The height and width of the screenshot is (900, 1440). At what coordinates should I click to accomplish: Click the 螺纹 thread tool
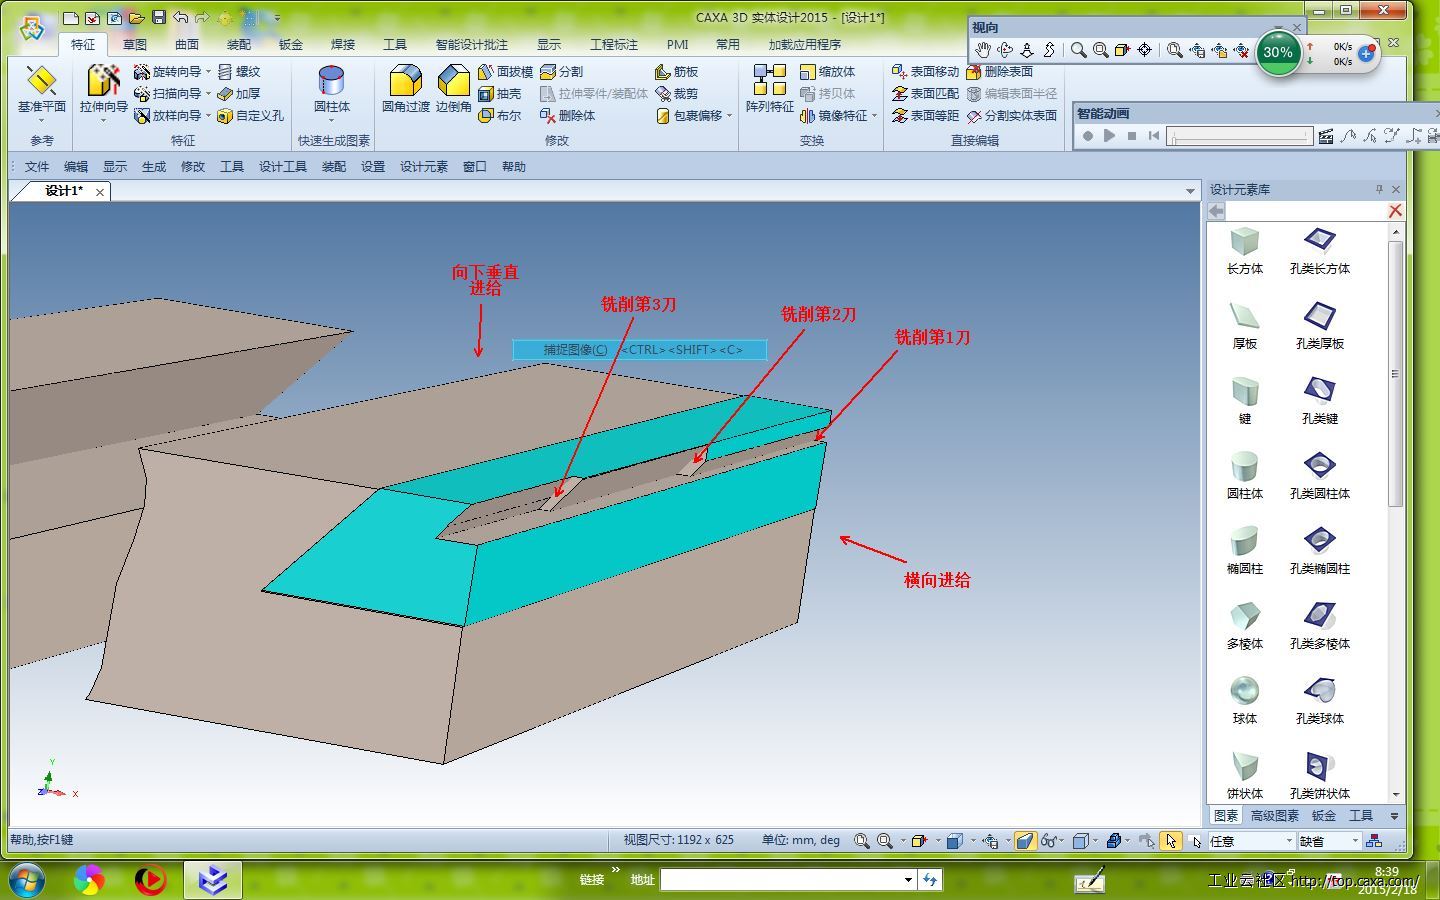click(239, 72)
